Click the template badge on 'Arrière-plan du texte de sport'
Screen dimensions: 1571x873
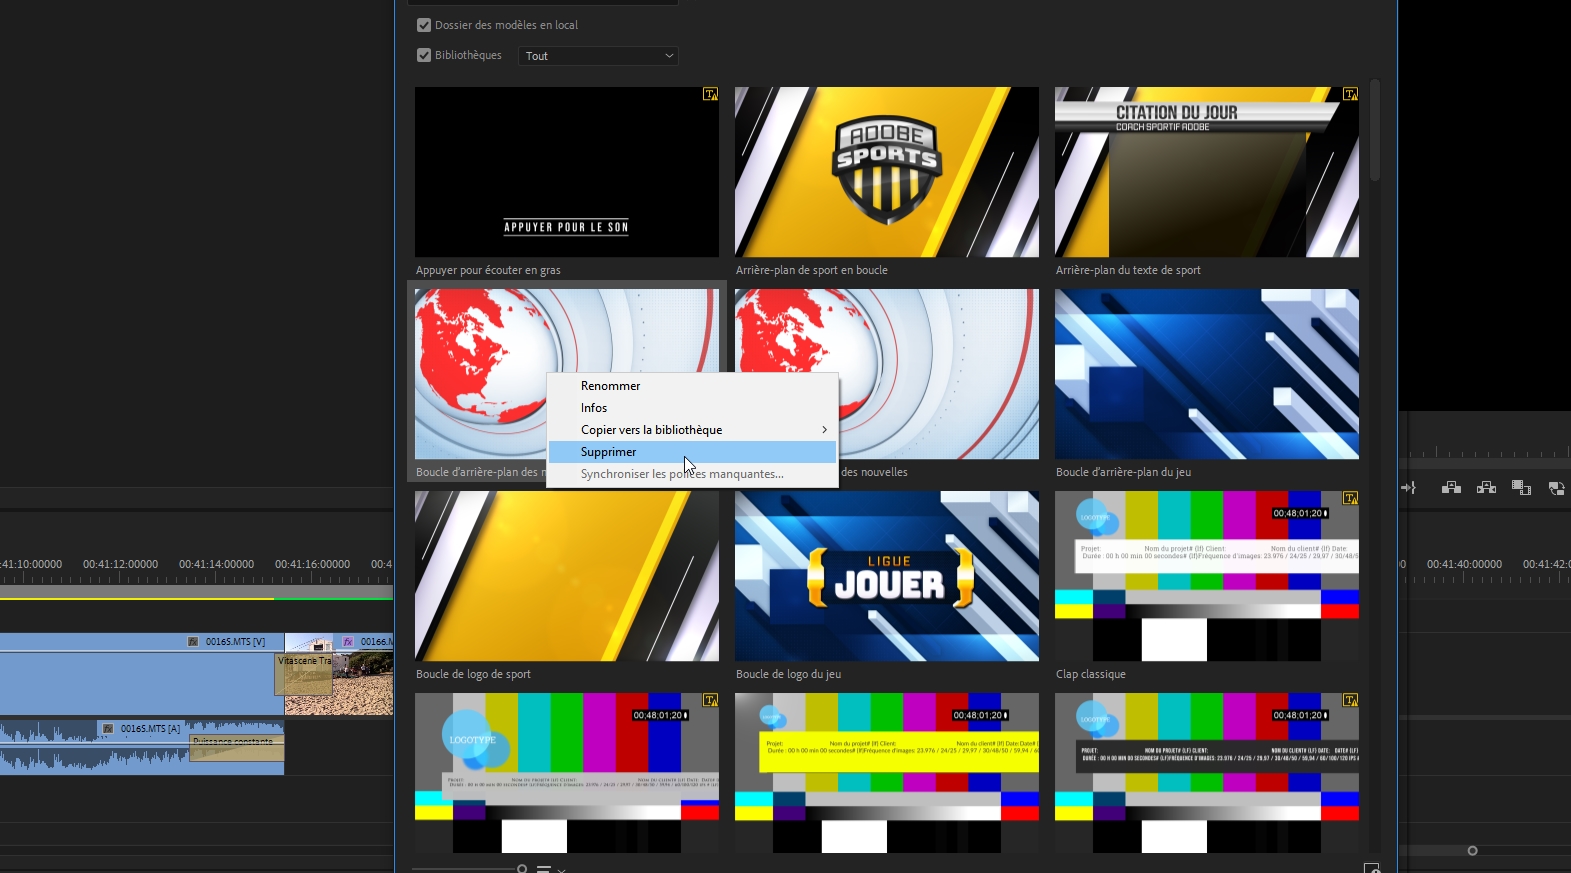1350,94
